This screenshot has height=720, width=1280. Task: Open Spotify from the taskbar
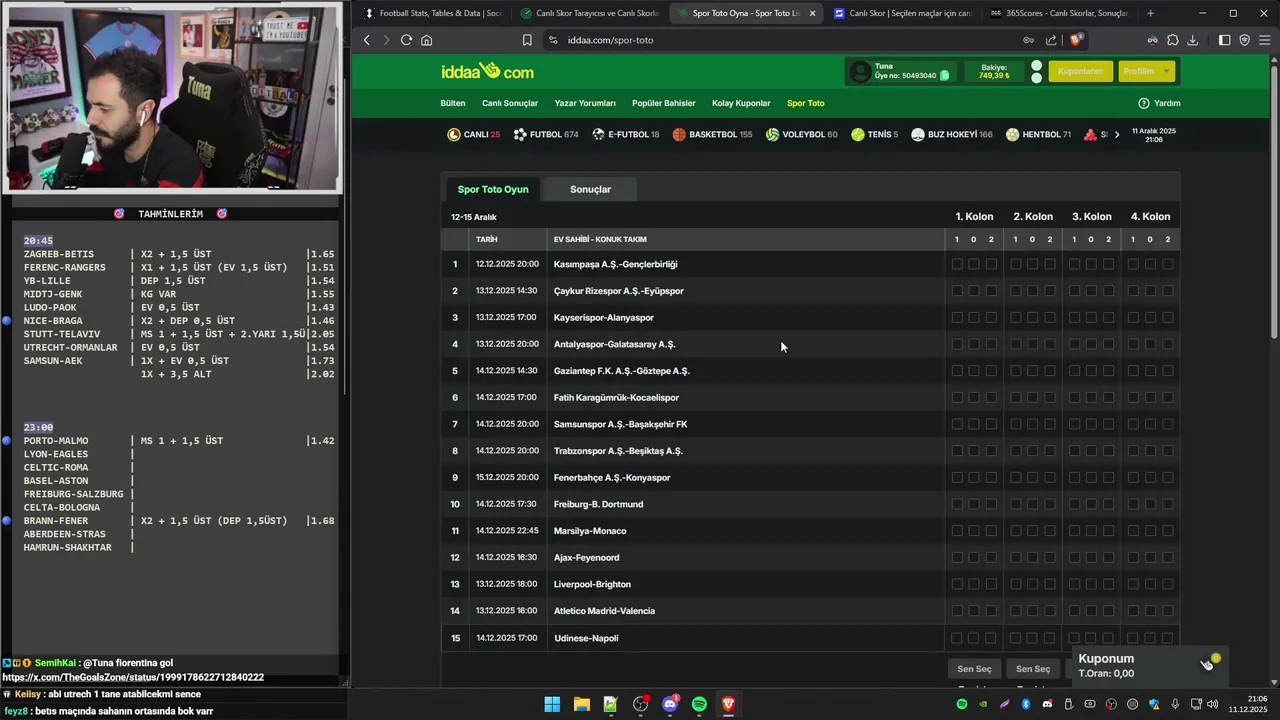pos(699,704)
